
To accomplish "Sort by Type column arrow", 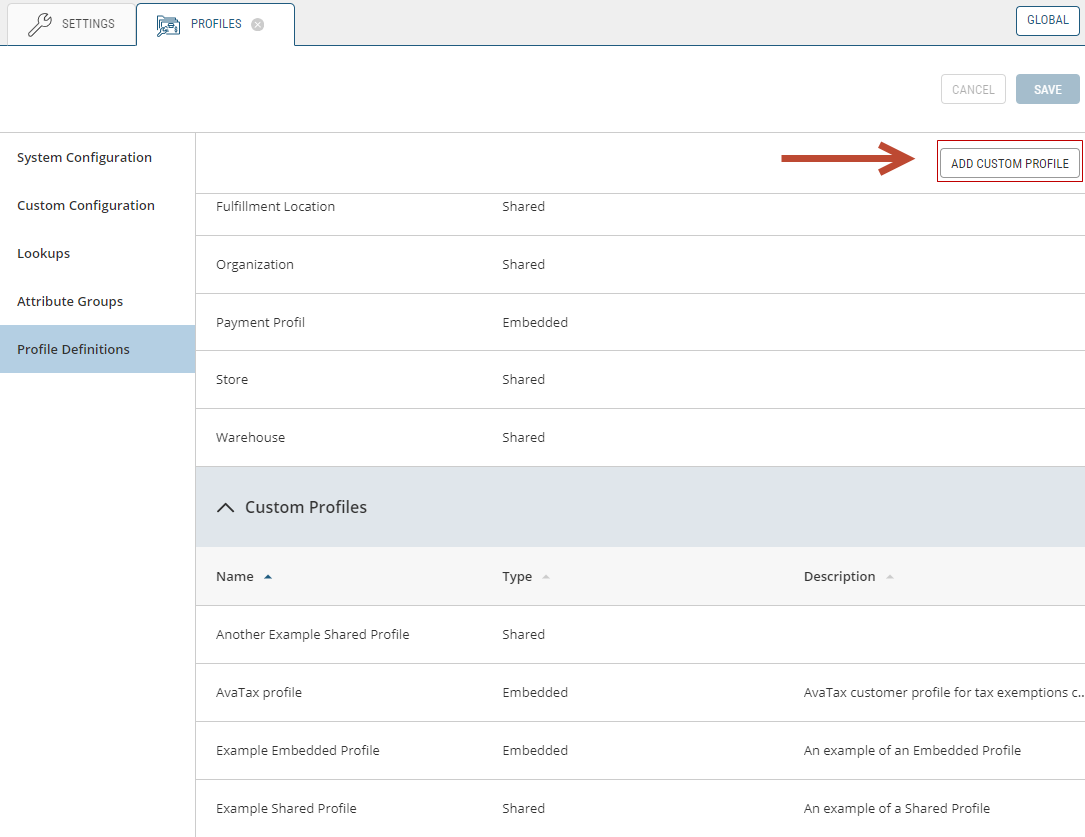I will pyautogui.click(x=545, y=577).
